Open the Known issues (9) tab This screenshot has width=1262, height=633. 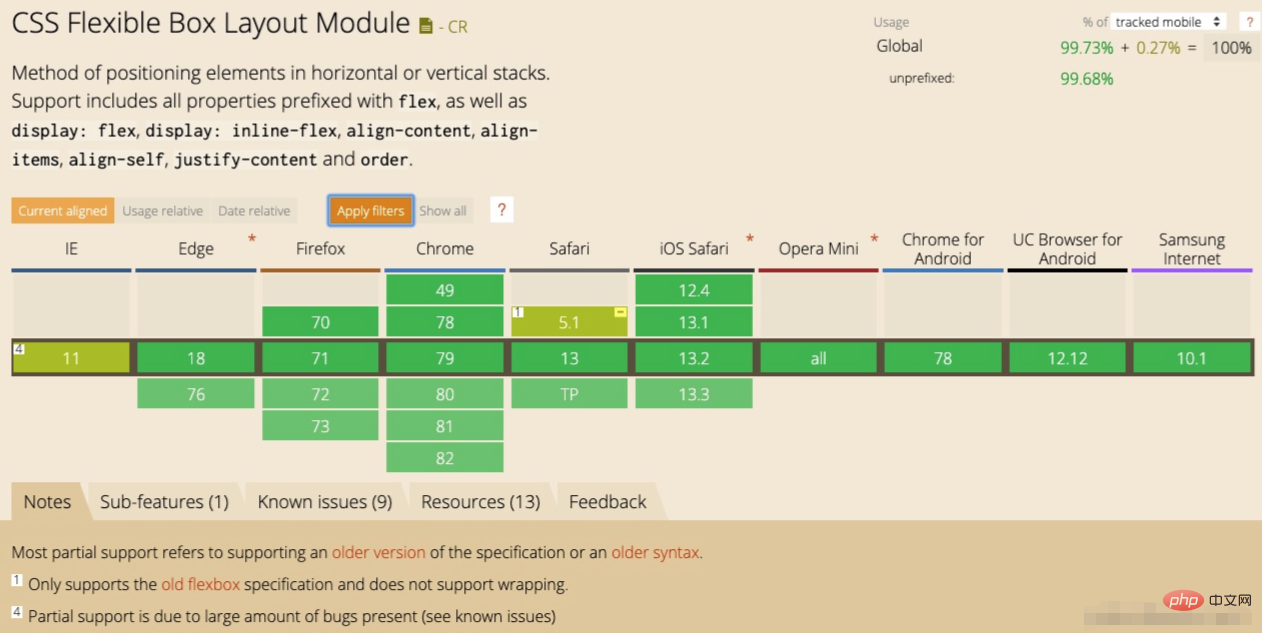coord(325,502)
